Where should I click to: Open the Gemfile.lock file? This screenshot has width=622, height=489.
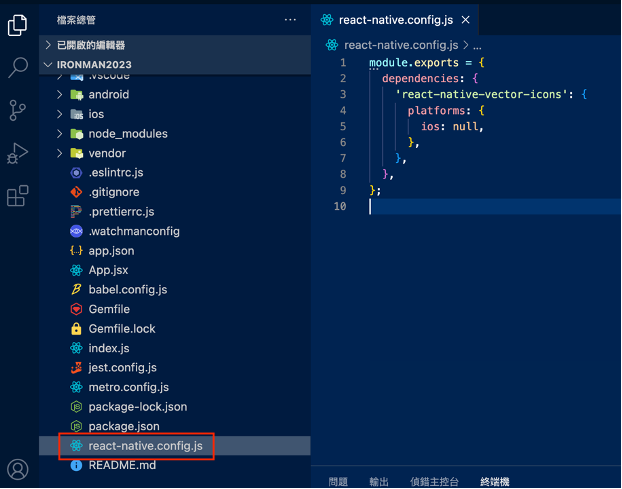[x=175, y=328]
